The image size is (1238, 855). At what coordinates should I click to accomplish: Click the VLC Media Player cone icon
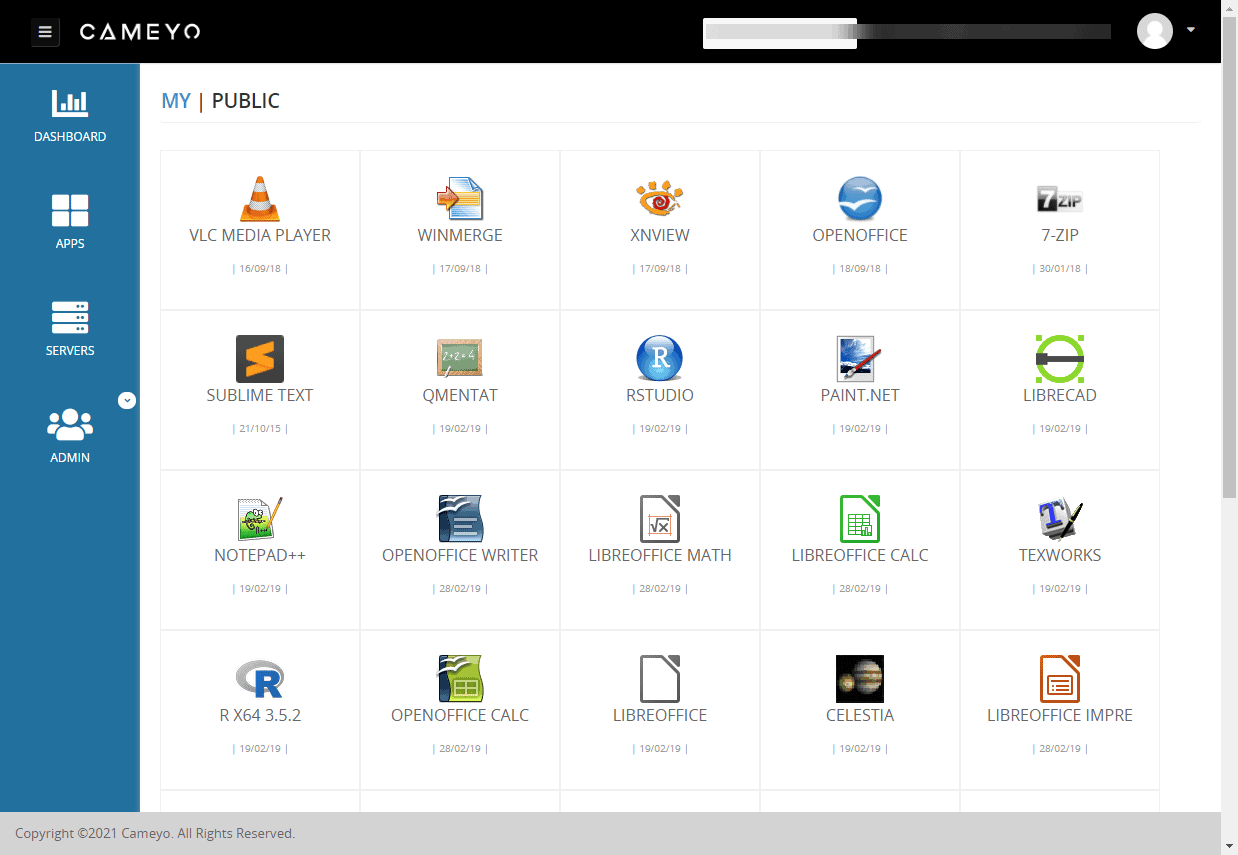(260, 198)
